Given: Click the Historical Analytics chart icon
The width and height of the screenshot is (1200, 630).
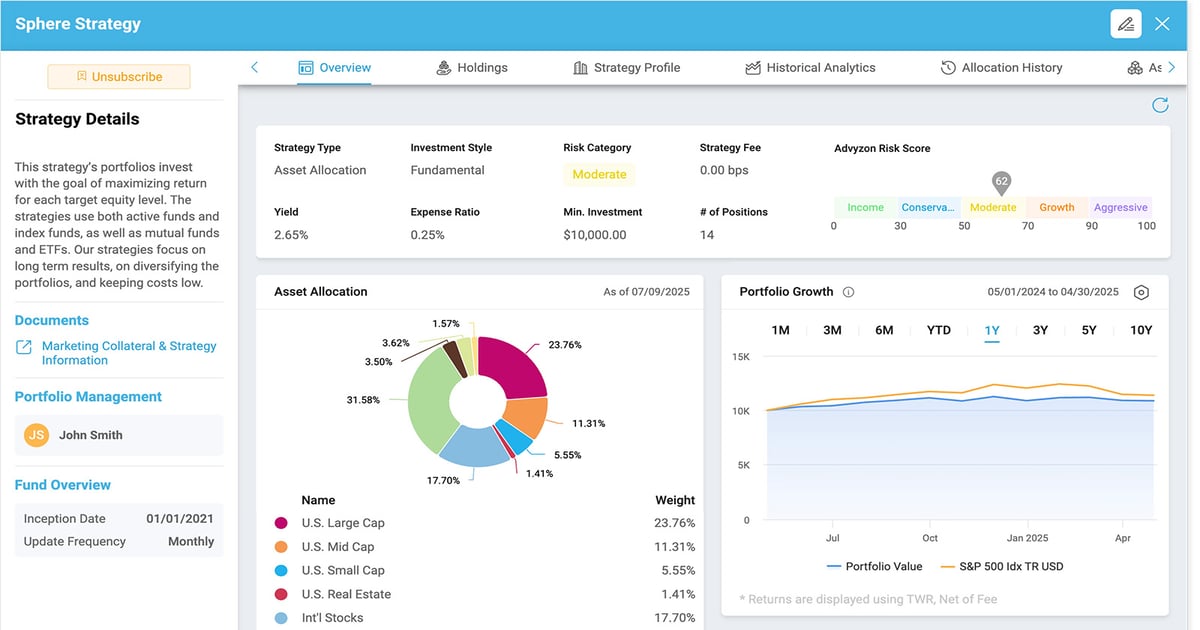Looking at the screenshot, I should 752,67.
